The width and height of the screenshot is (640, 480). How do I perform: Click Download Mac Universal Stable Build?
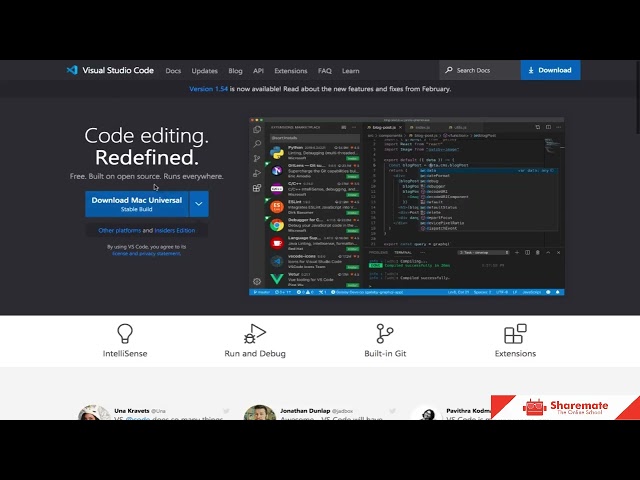coord(137,204)
